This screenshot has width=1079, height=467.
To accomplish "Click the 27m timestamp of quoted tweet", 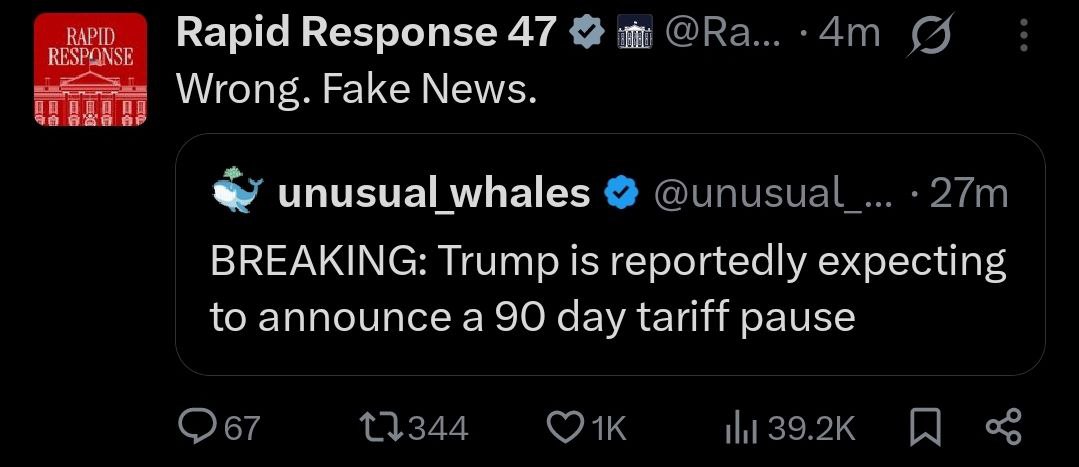I will (969, 195).
